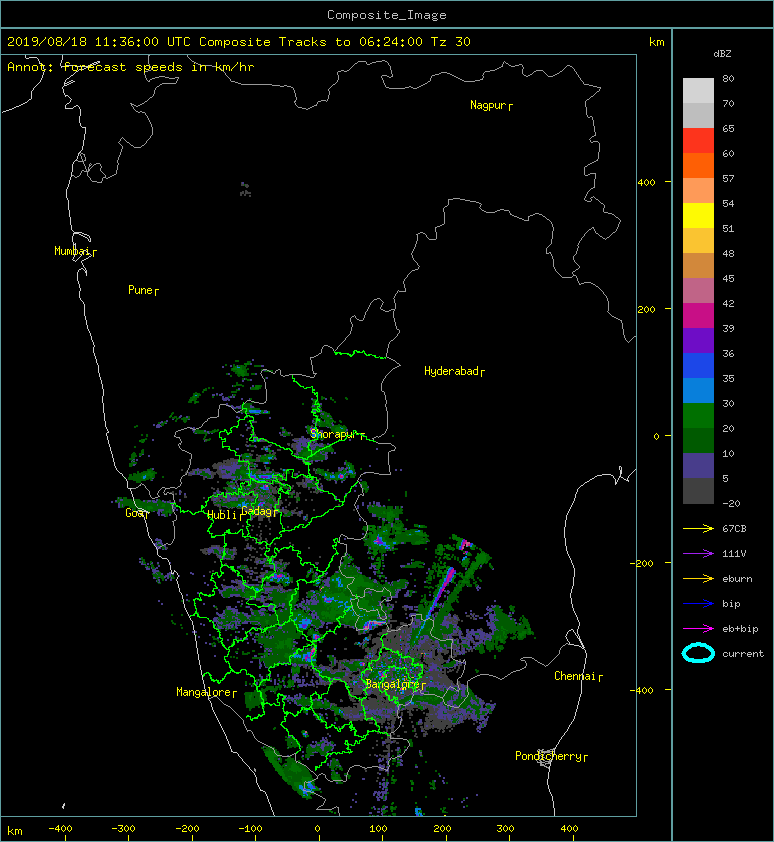Image resolution: width=774 pixels, height=842 pixels.
Task: Select the Chennai city label
Action: [575, 676]
